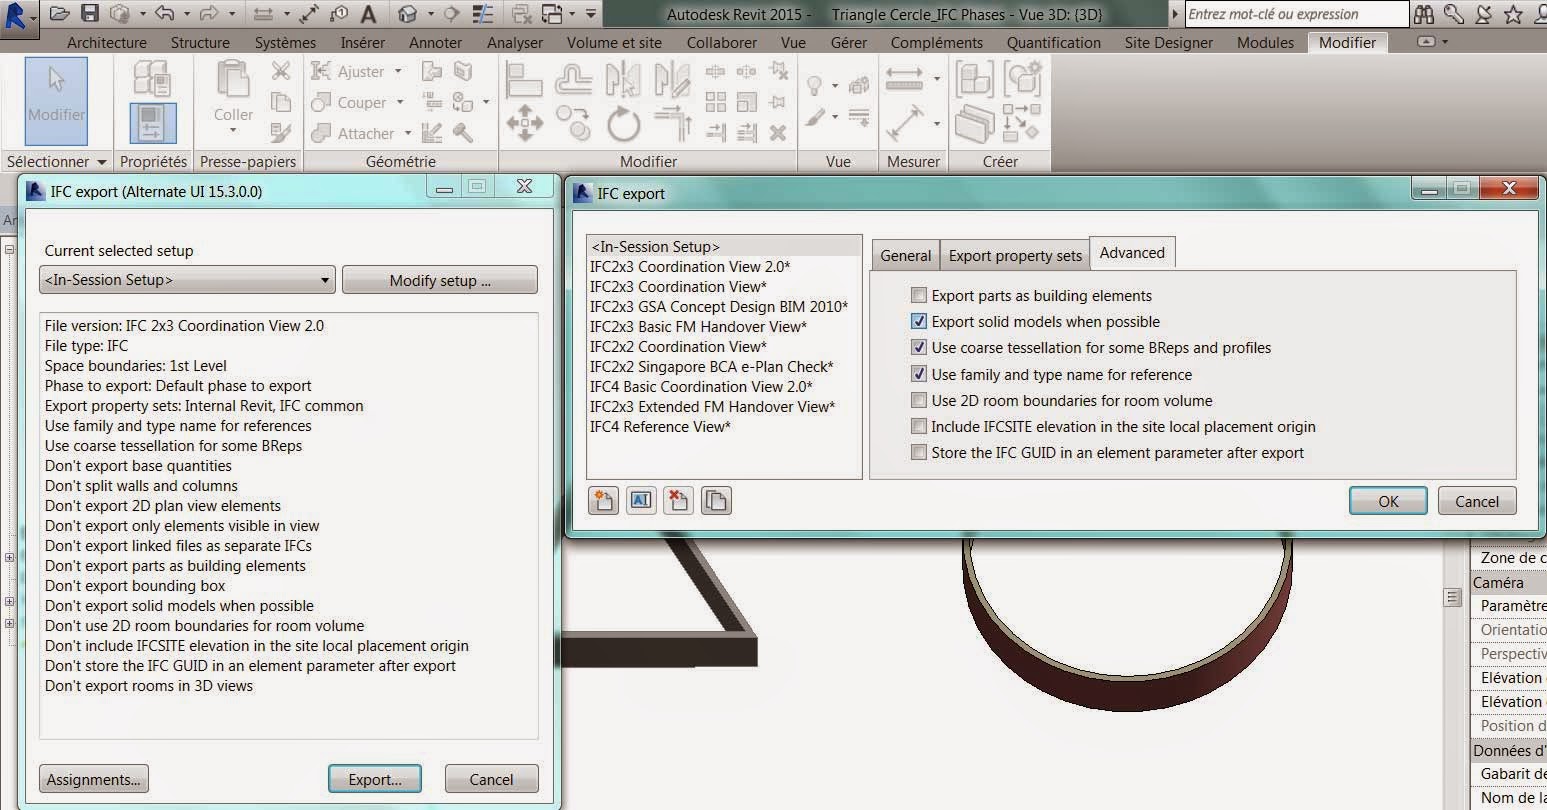The width and height of the screenshot is (1547, 810).
Task: Duplicate the selected IFC setup icon
Action: tap(716, 500)
